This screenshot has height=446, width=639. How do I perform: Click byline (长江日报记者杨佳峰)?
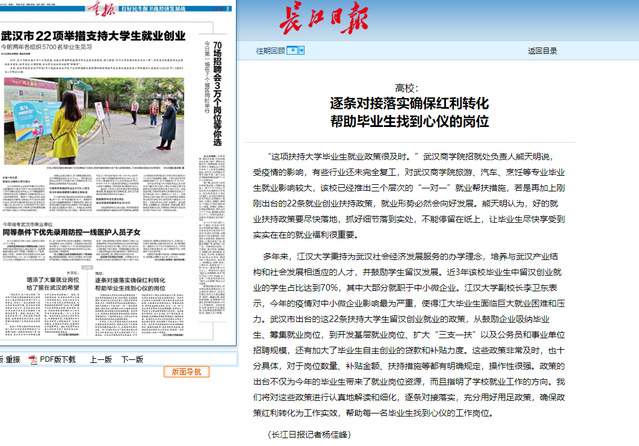[309, 435]
